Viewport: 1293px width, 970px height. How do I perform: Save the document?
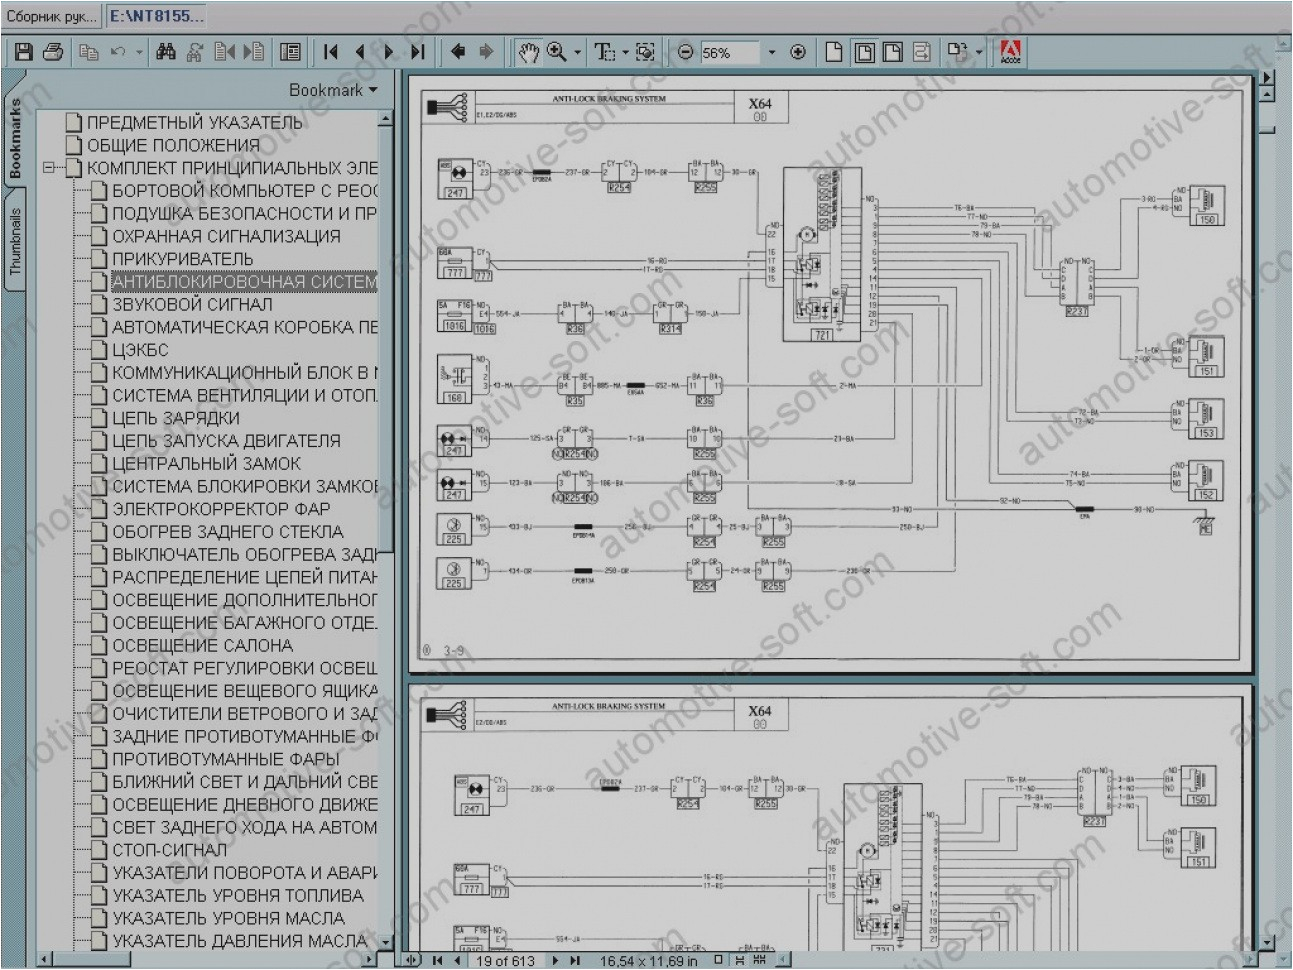click(22, 52)
